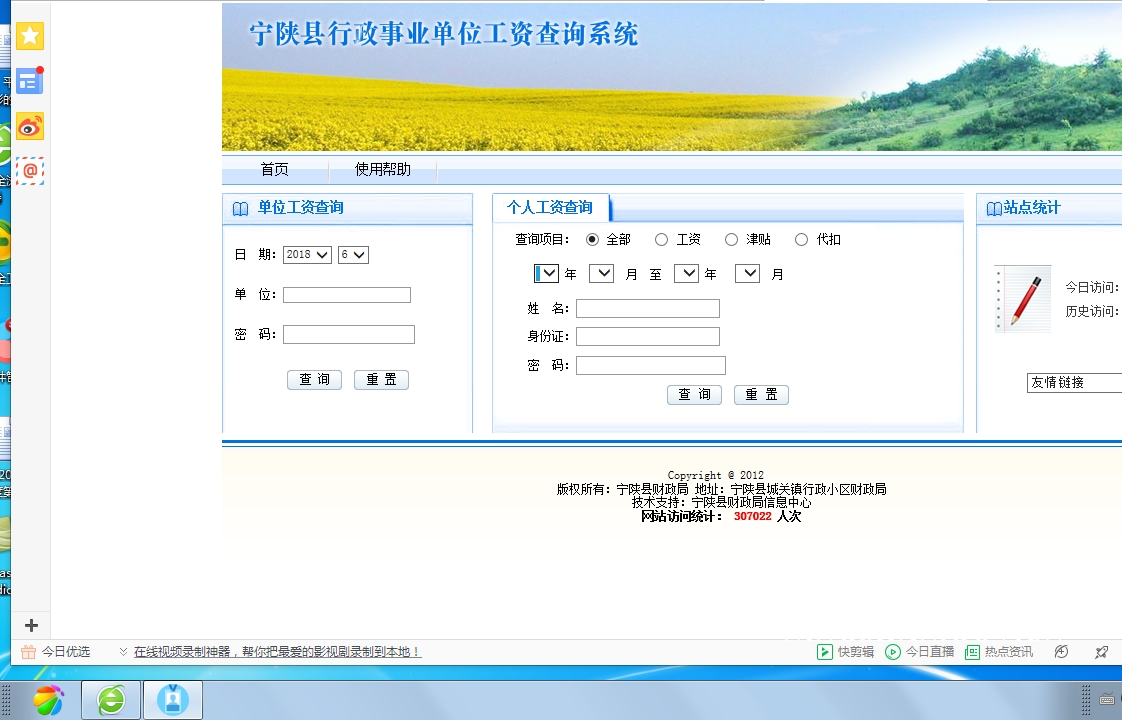Open 使用帮助 in the navigation bar
Image resolution: width=1122 pixels, height=720 pixels.
coord(382,170)
